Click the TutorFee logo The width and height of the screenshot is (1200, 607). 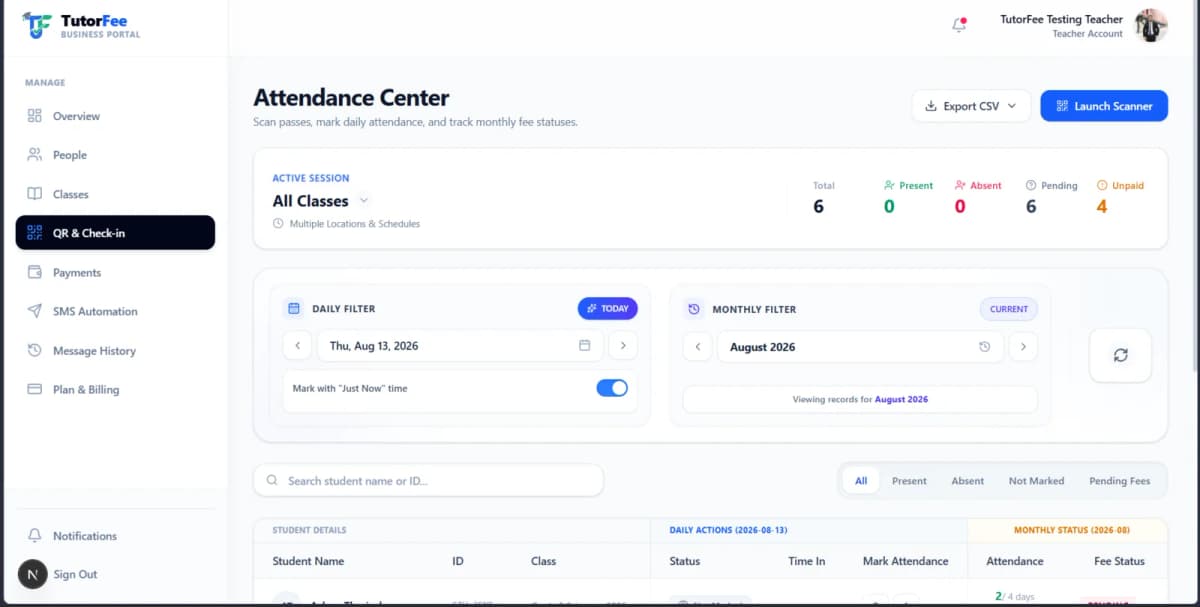pyautogui.click(x=81, y=25)
